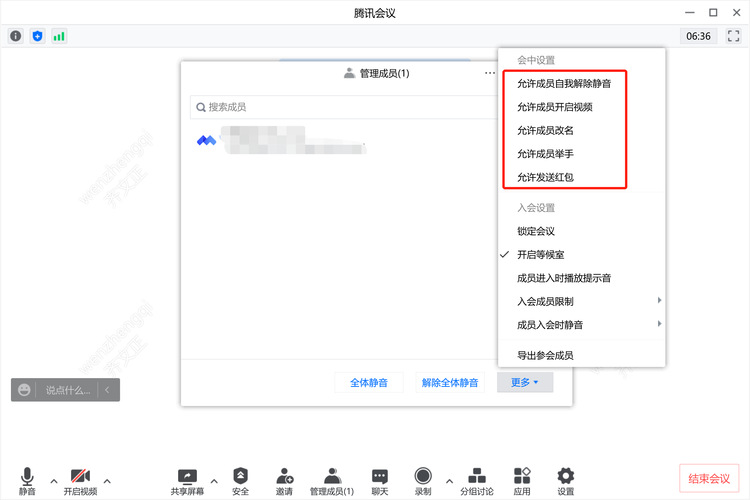Expand recording options arrow beside 录制
Viewport: 750px width, 500px height.
(449, 481)
